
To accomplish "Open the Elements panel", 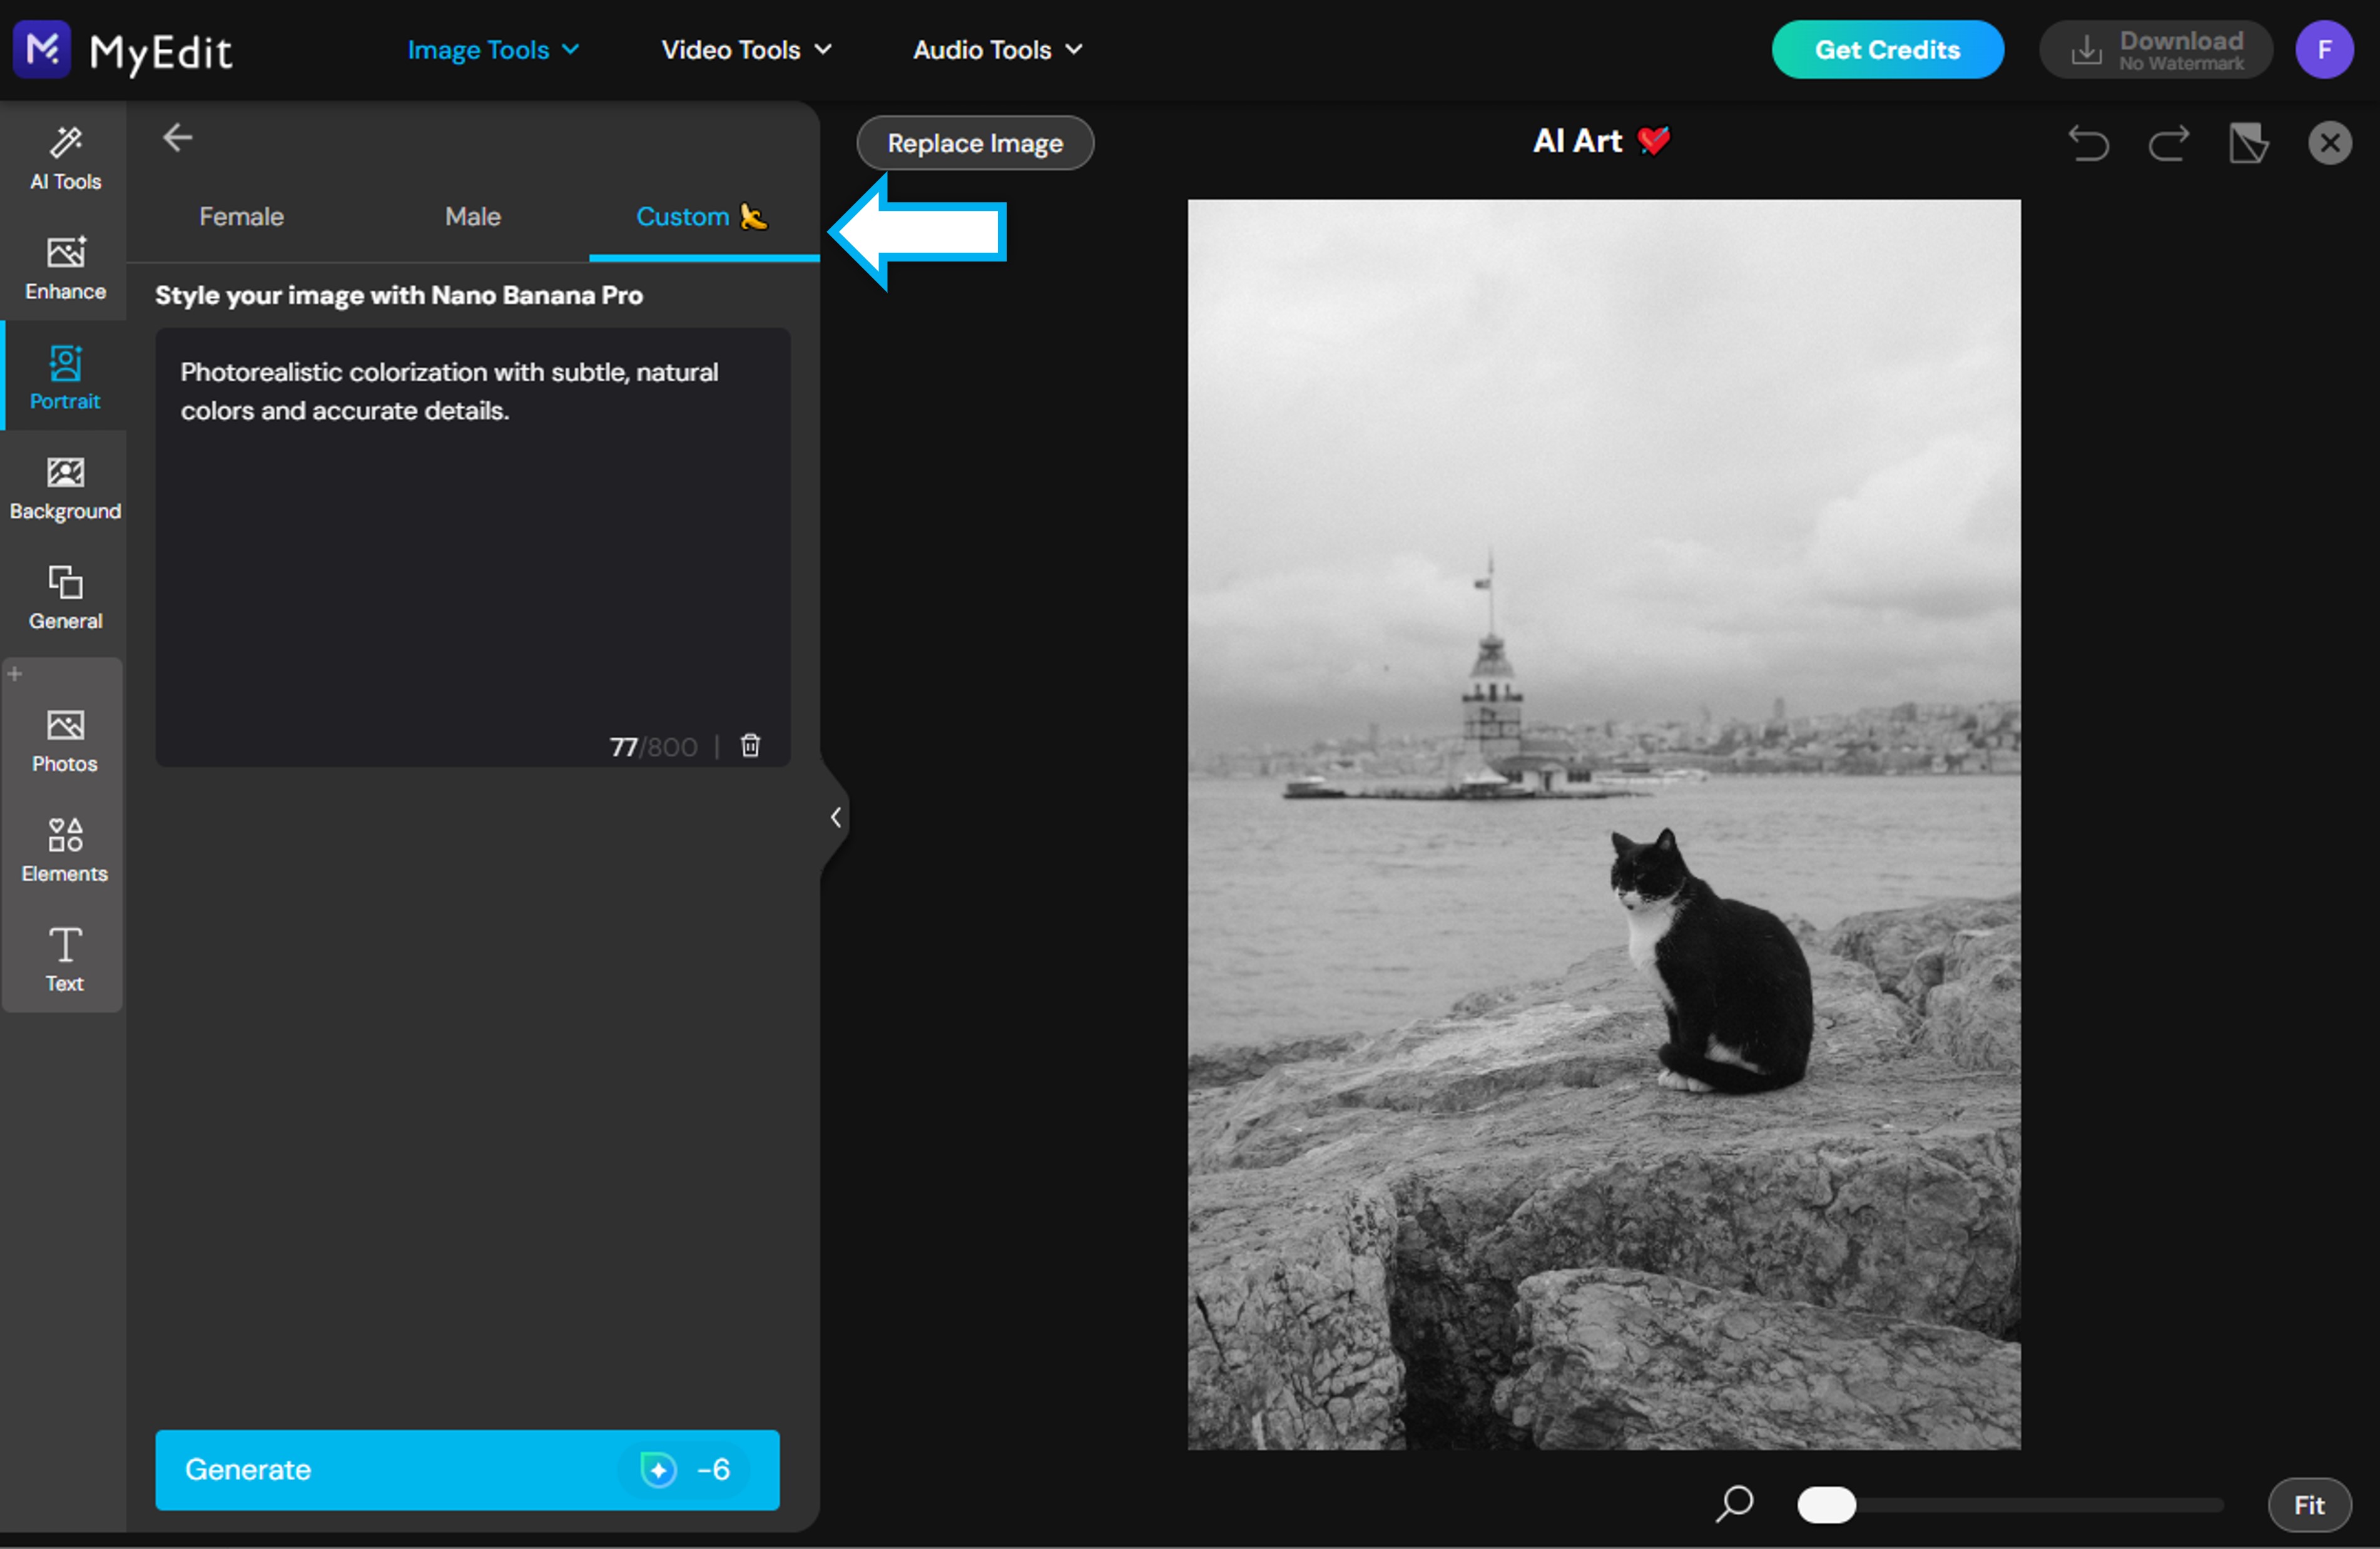I will 64,849.
